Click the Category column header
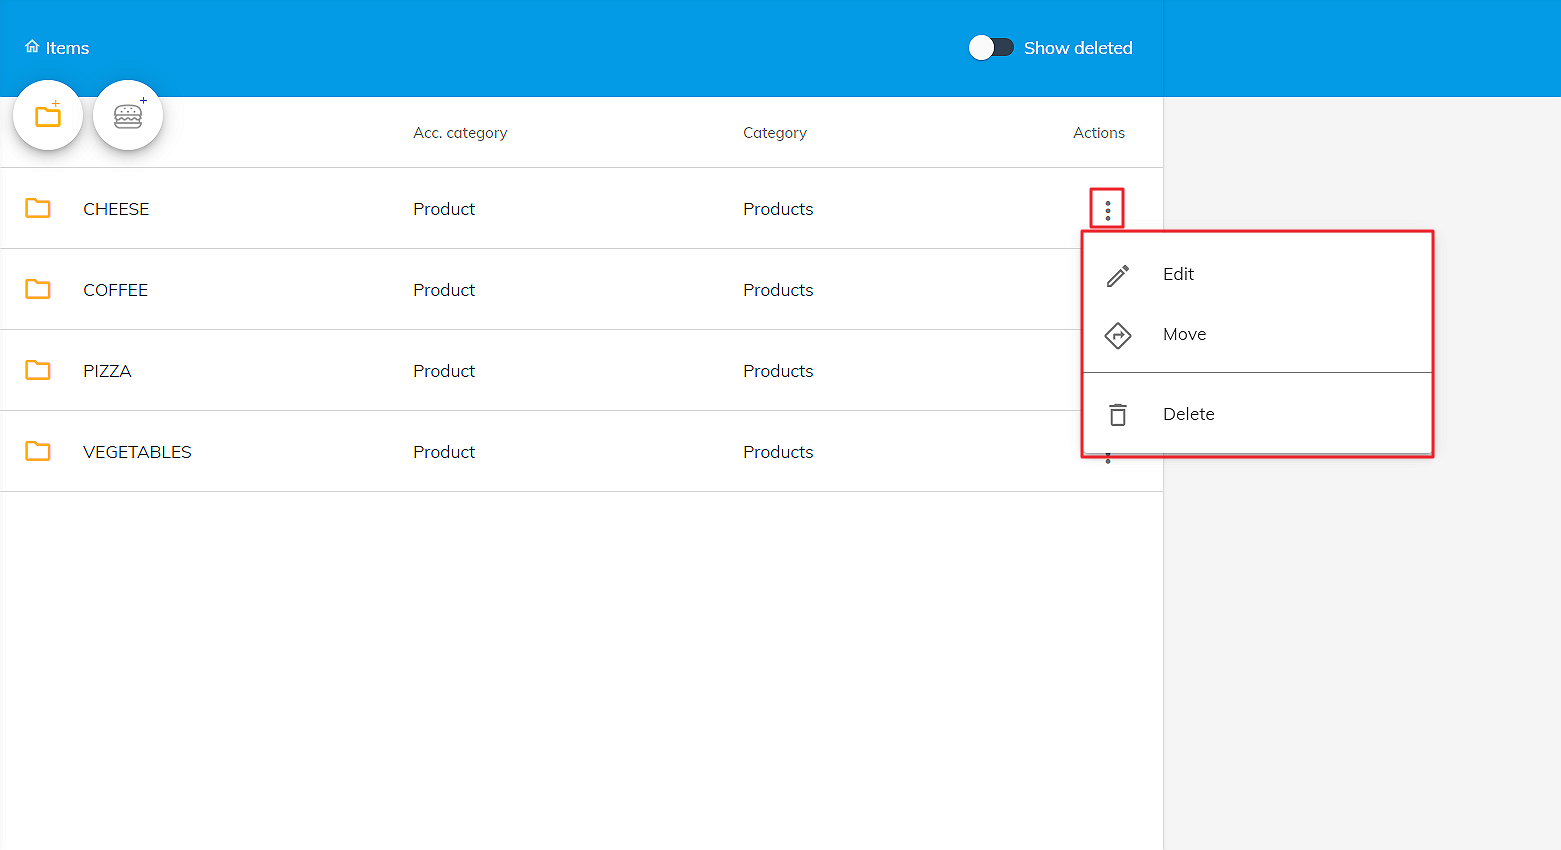This screenshot has width=1561, height=850. tap(774, 133)
